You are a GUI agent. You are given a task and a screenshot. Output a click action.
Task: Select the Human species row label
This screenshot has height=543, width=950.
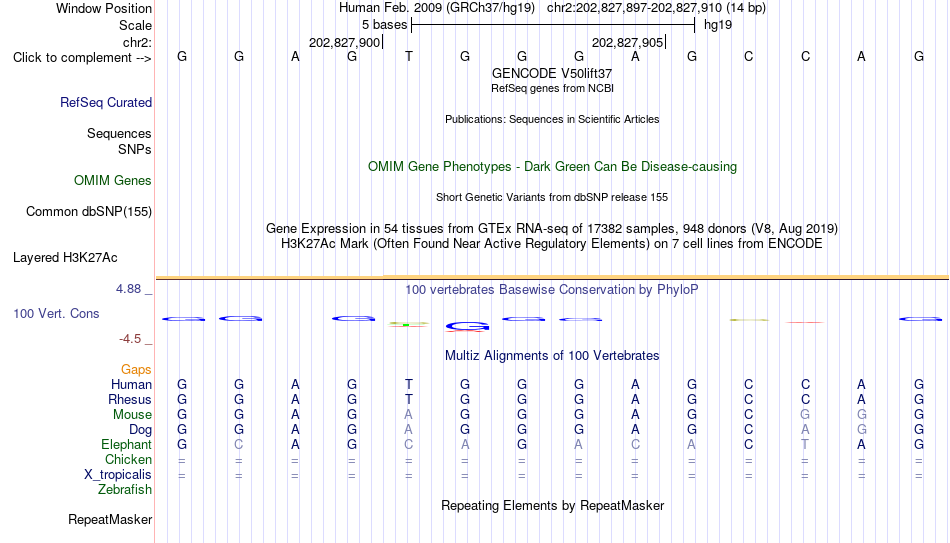click(x=131, y=384)
